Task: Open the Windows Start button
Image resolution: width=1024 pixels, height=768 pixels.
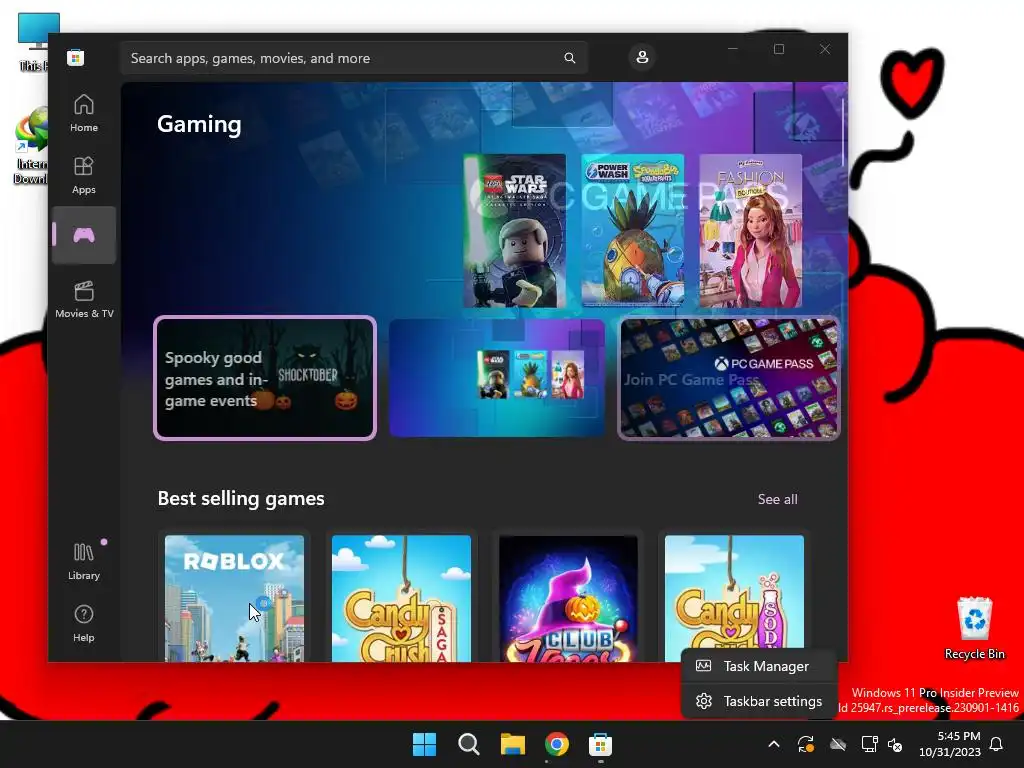Action: [424, 744]
